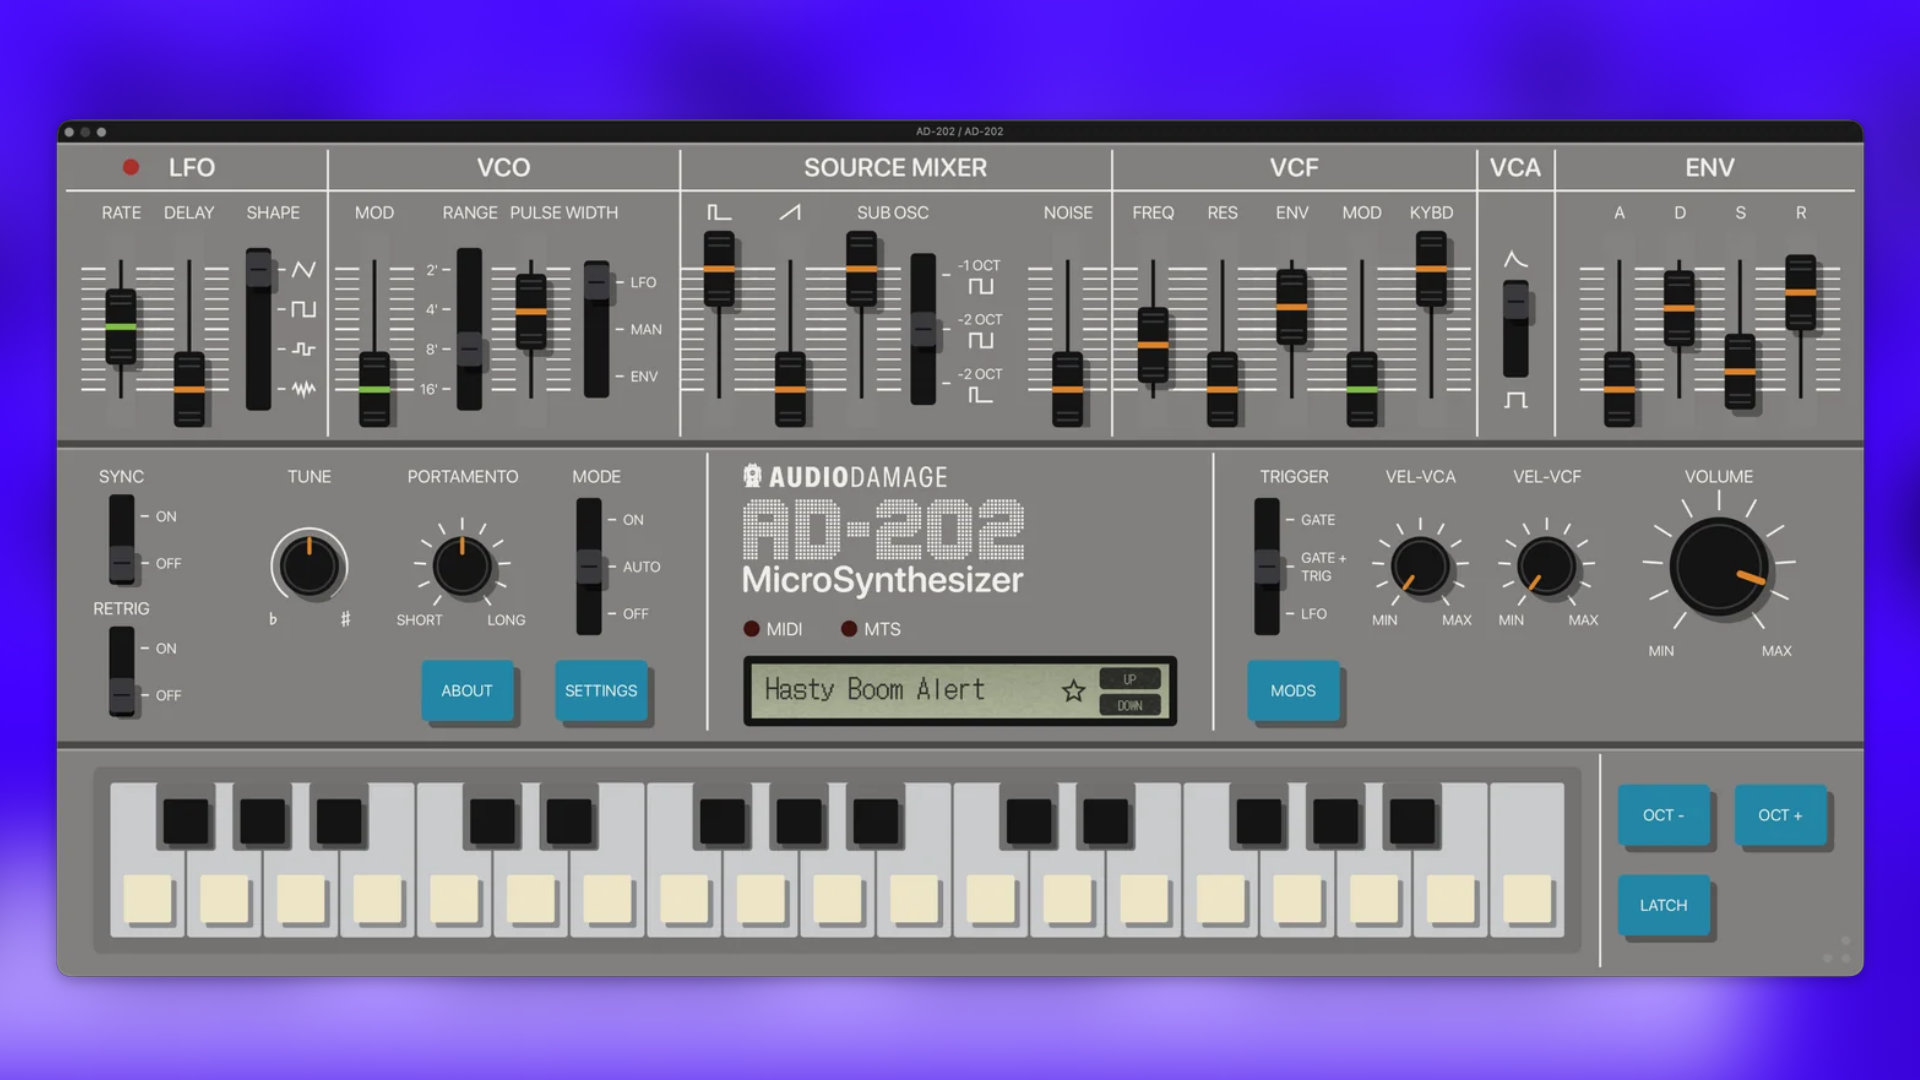Play the first black key on the keyboard
Screen dimensions: 1920x1080
(x=186, y=822)
